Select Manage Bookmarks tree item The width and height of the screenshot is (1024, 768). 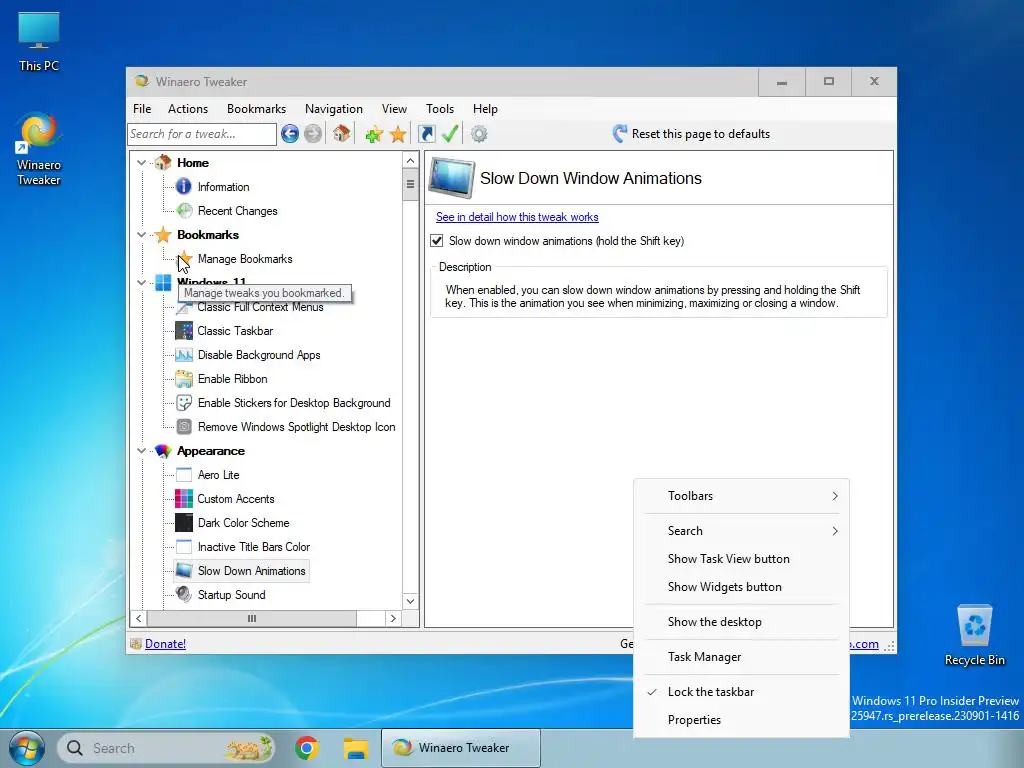click(x=245, y=259)
